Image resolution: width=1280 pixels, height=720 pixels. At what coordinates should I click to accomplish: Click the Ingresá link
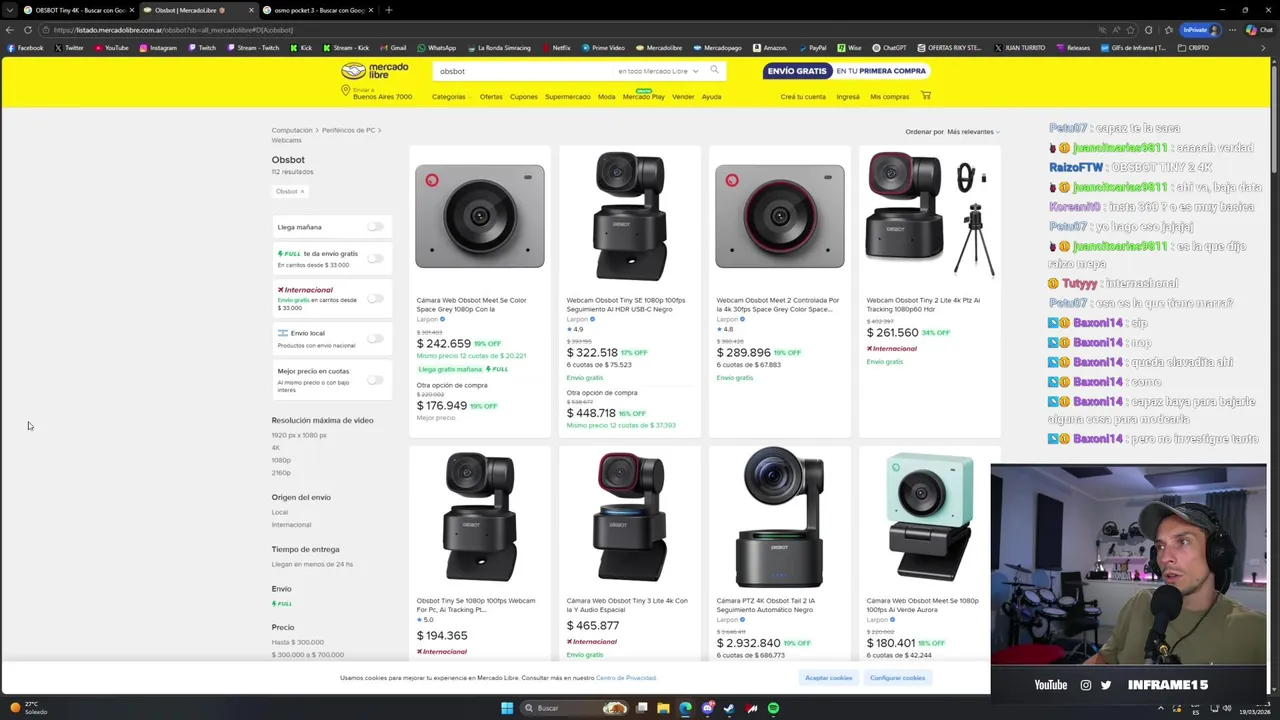click(848, 97)
